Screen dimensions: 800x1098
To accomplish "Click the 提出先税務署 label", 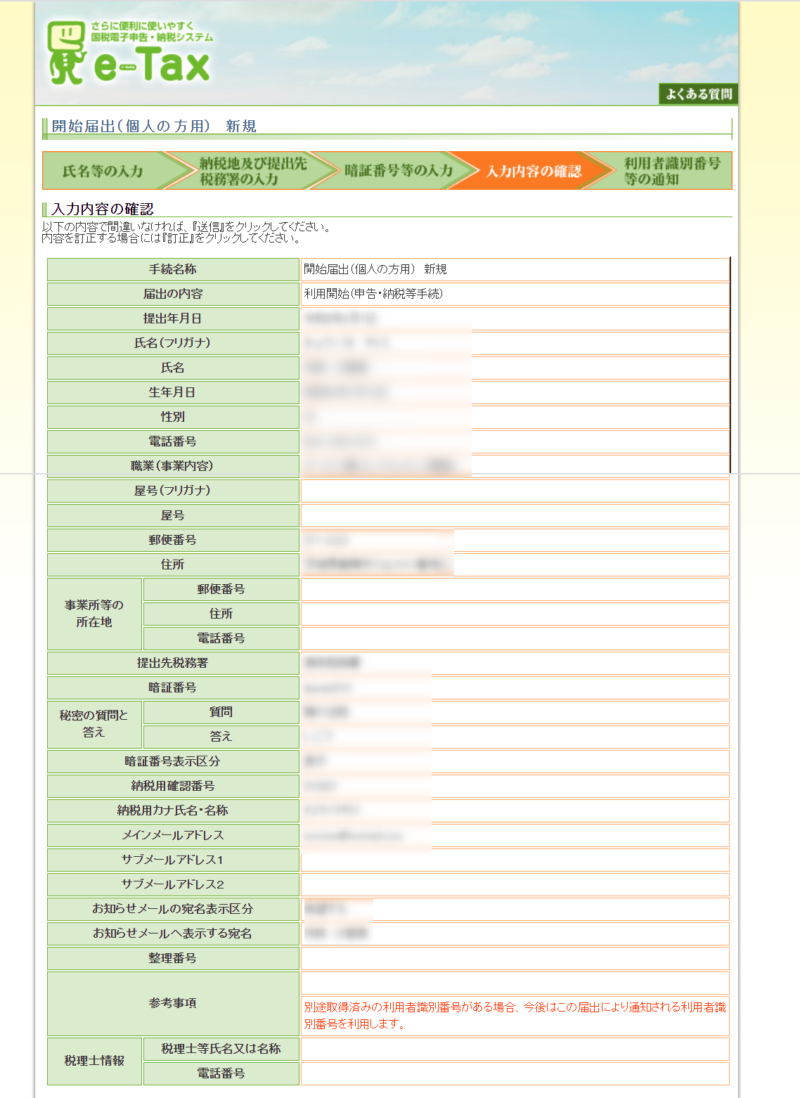I will [x=173, y=663].
